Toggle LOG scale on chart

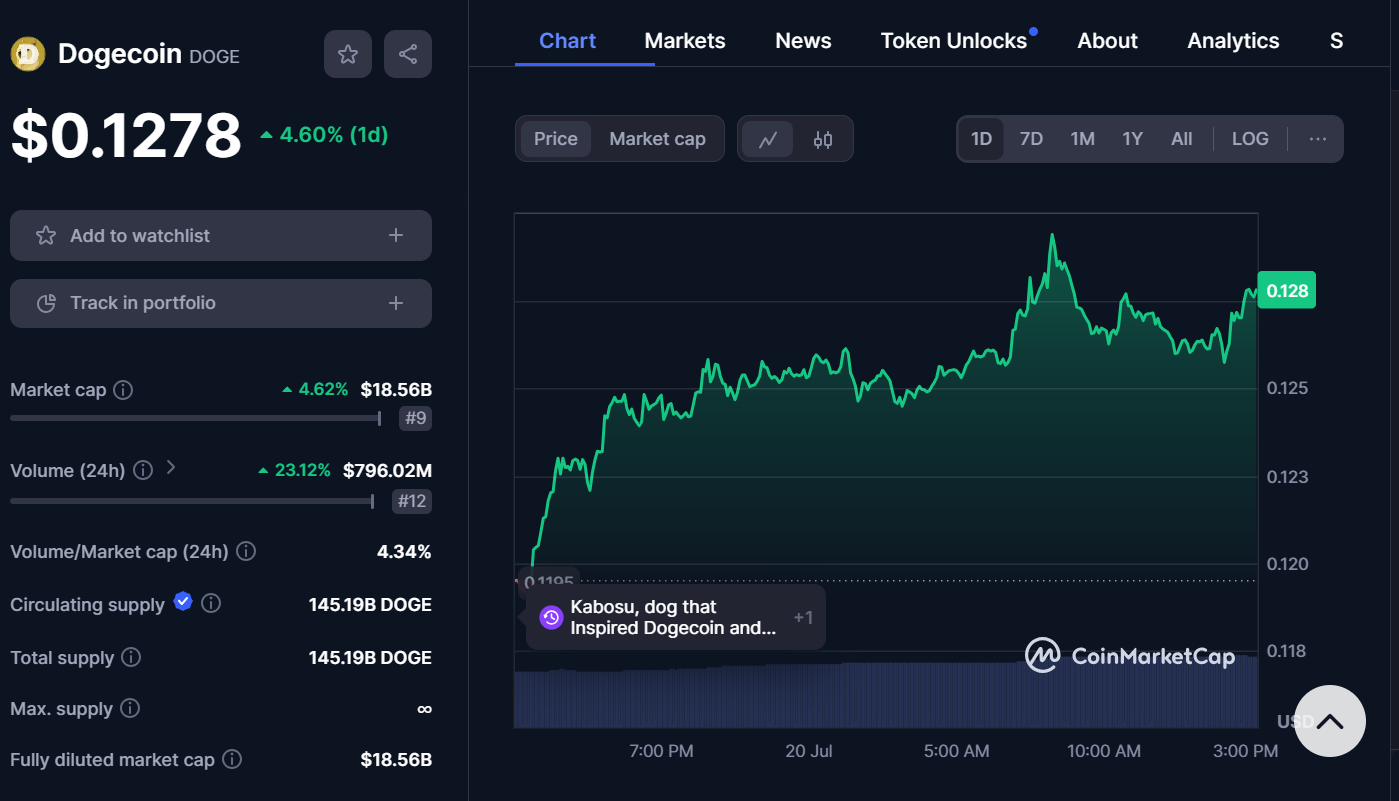click(x=1250, y=139)
